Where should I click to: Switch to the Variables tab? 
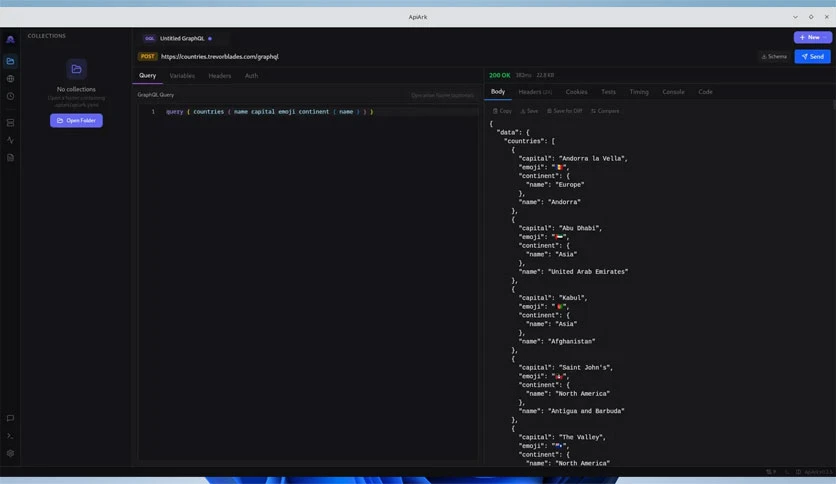[x=182, y=76]
